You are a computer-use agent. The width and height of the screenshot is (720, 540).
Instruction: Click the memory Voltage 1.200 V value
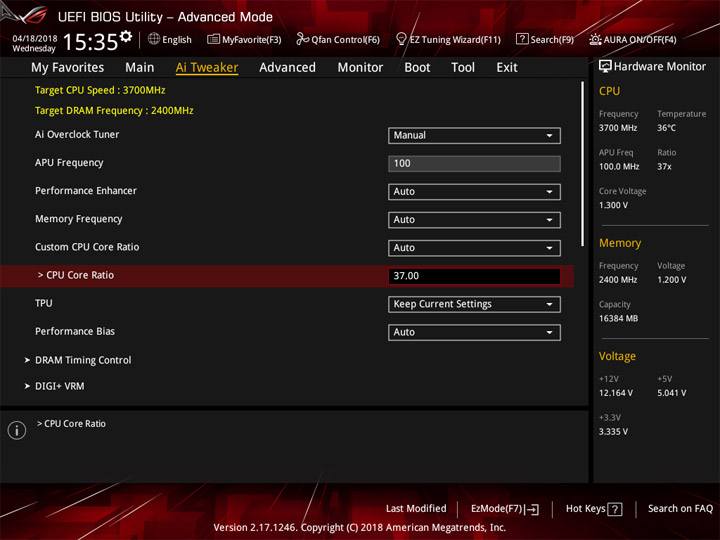[671, 280]
